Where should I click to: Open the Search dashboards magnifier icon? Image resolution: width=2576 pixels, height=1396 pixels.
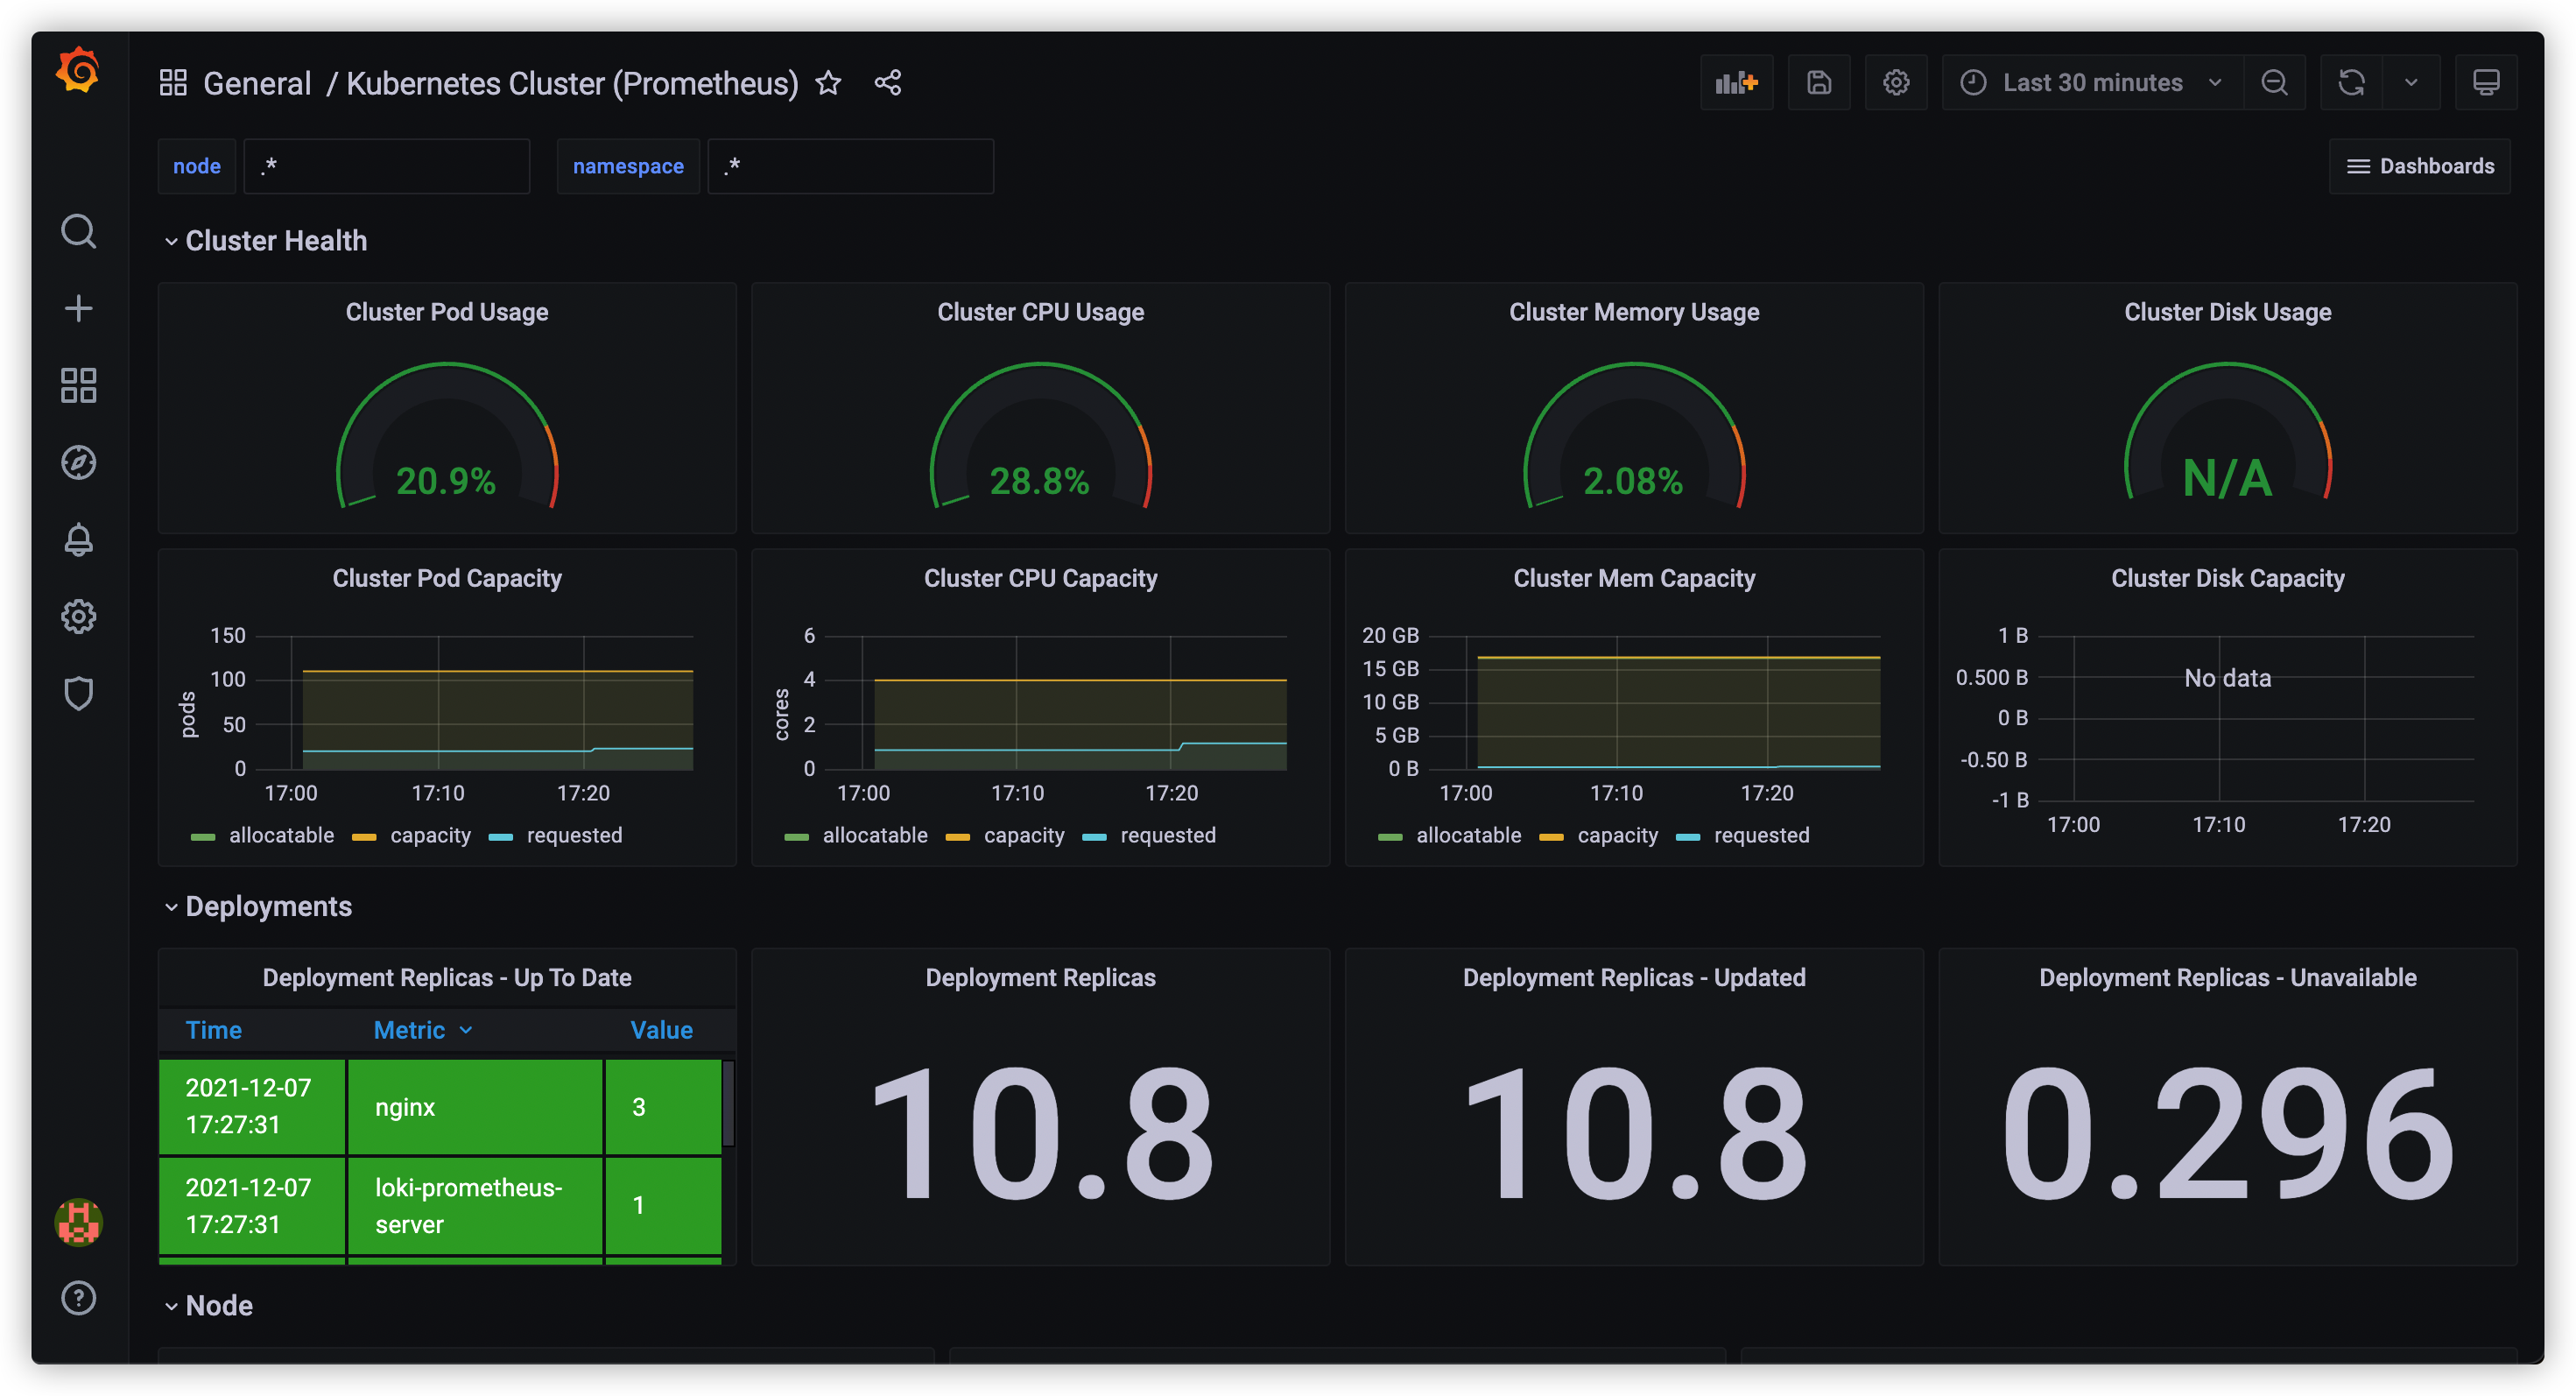pyautogui.click(x=78, y=231)
